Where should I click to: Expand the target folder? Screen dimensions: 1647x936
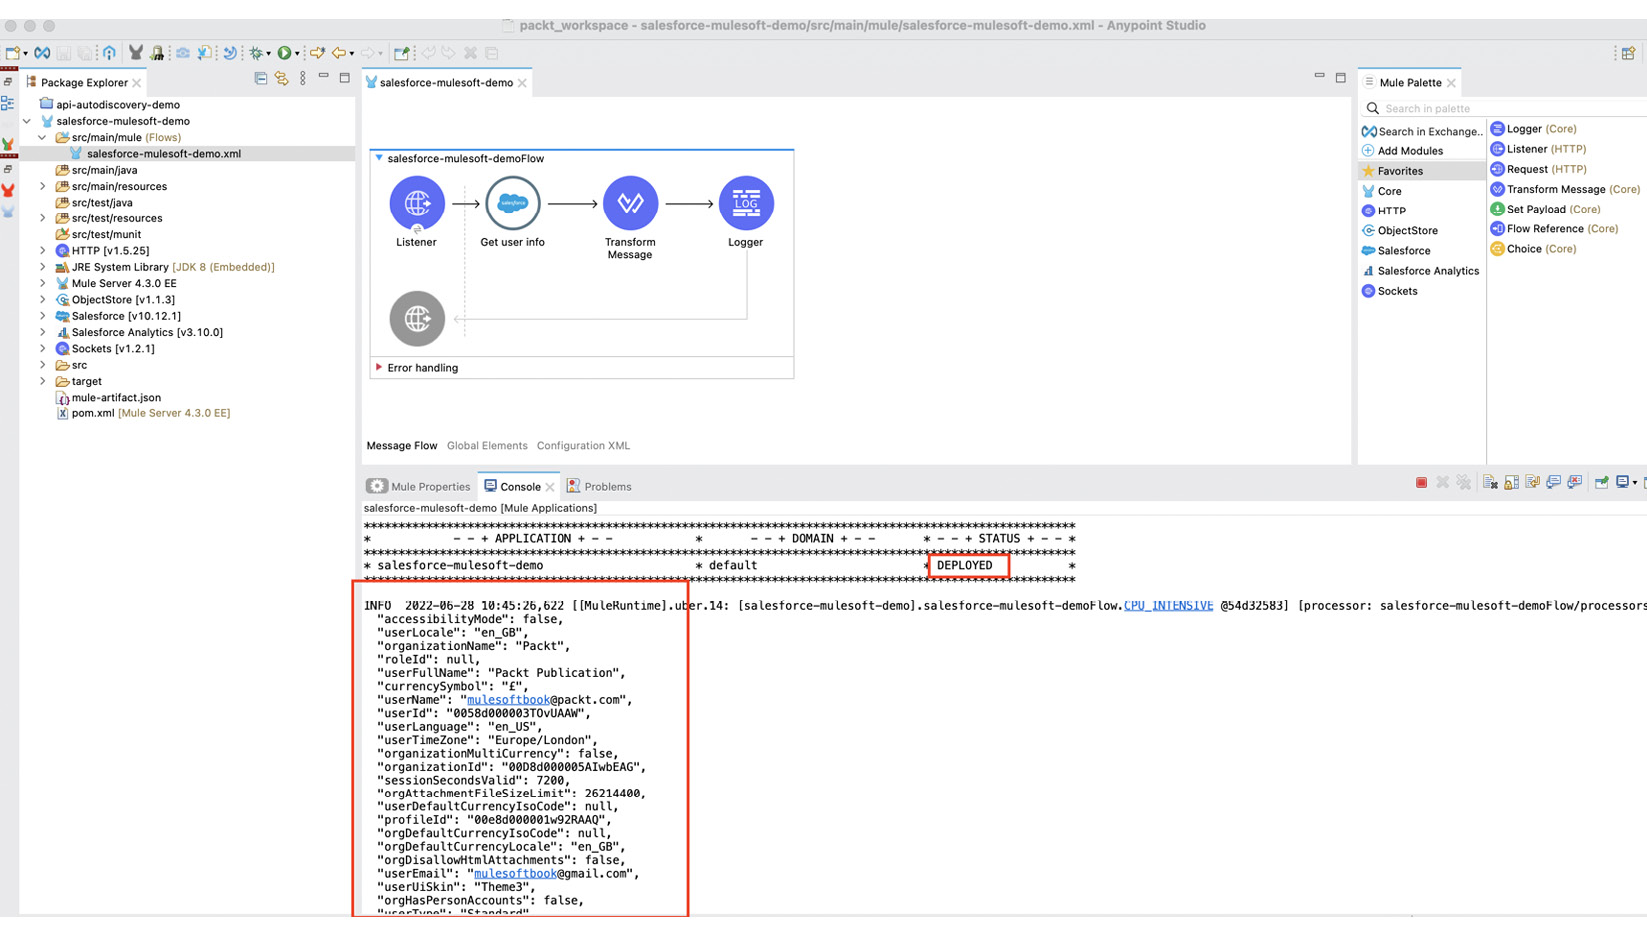tap(43, 381)
